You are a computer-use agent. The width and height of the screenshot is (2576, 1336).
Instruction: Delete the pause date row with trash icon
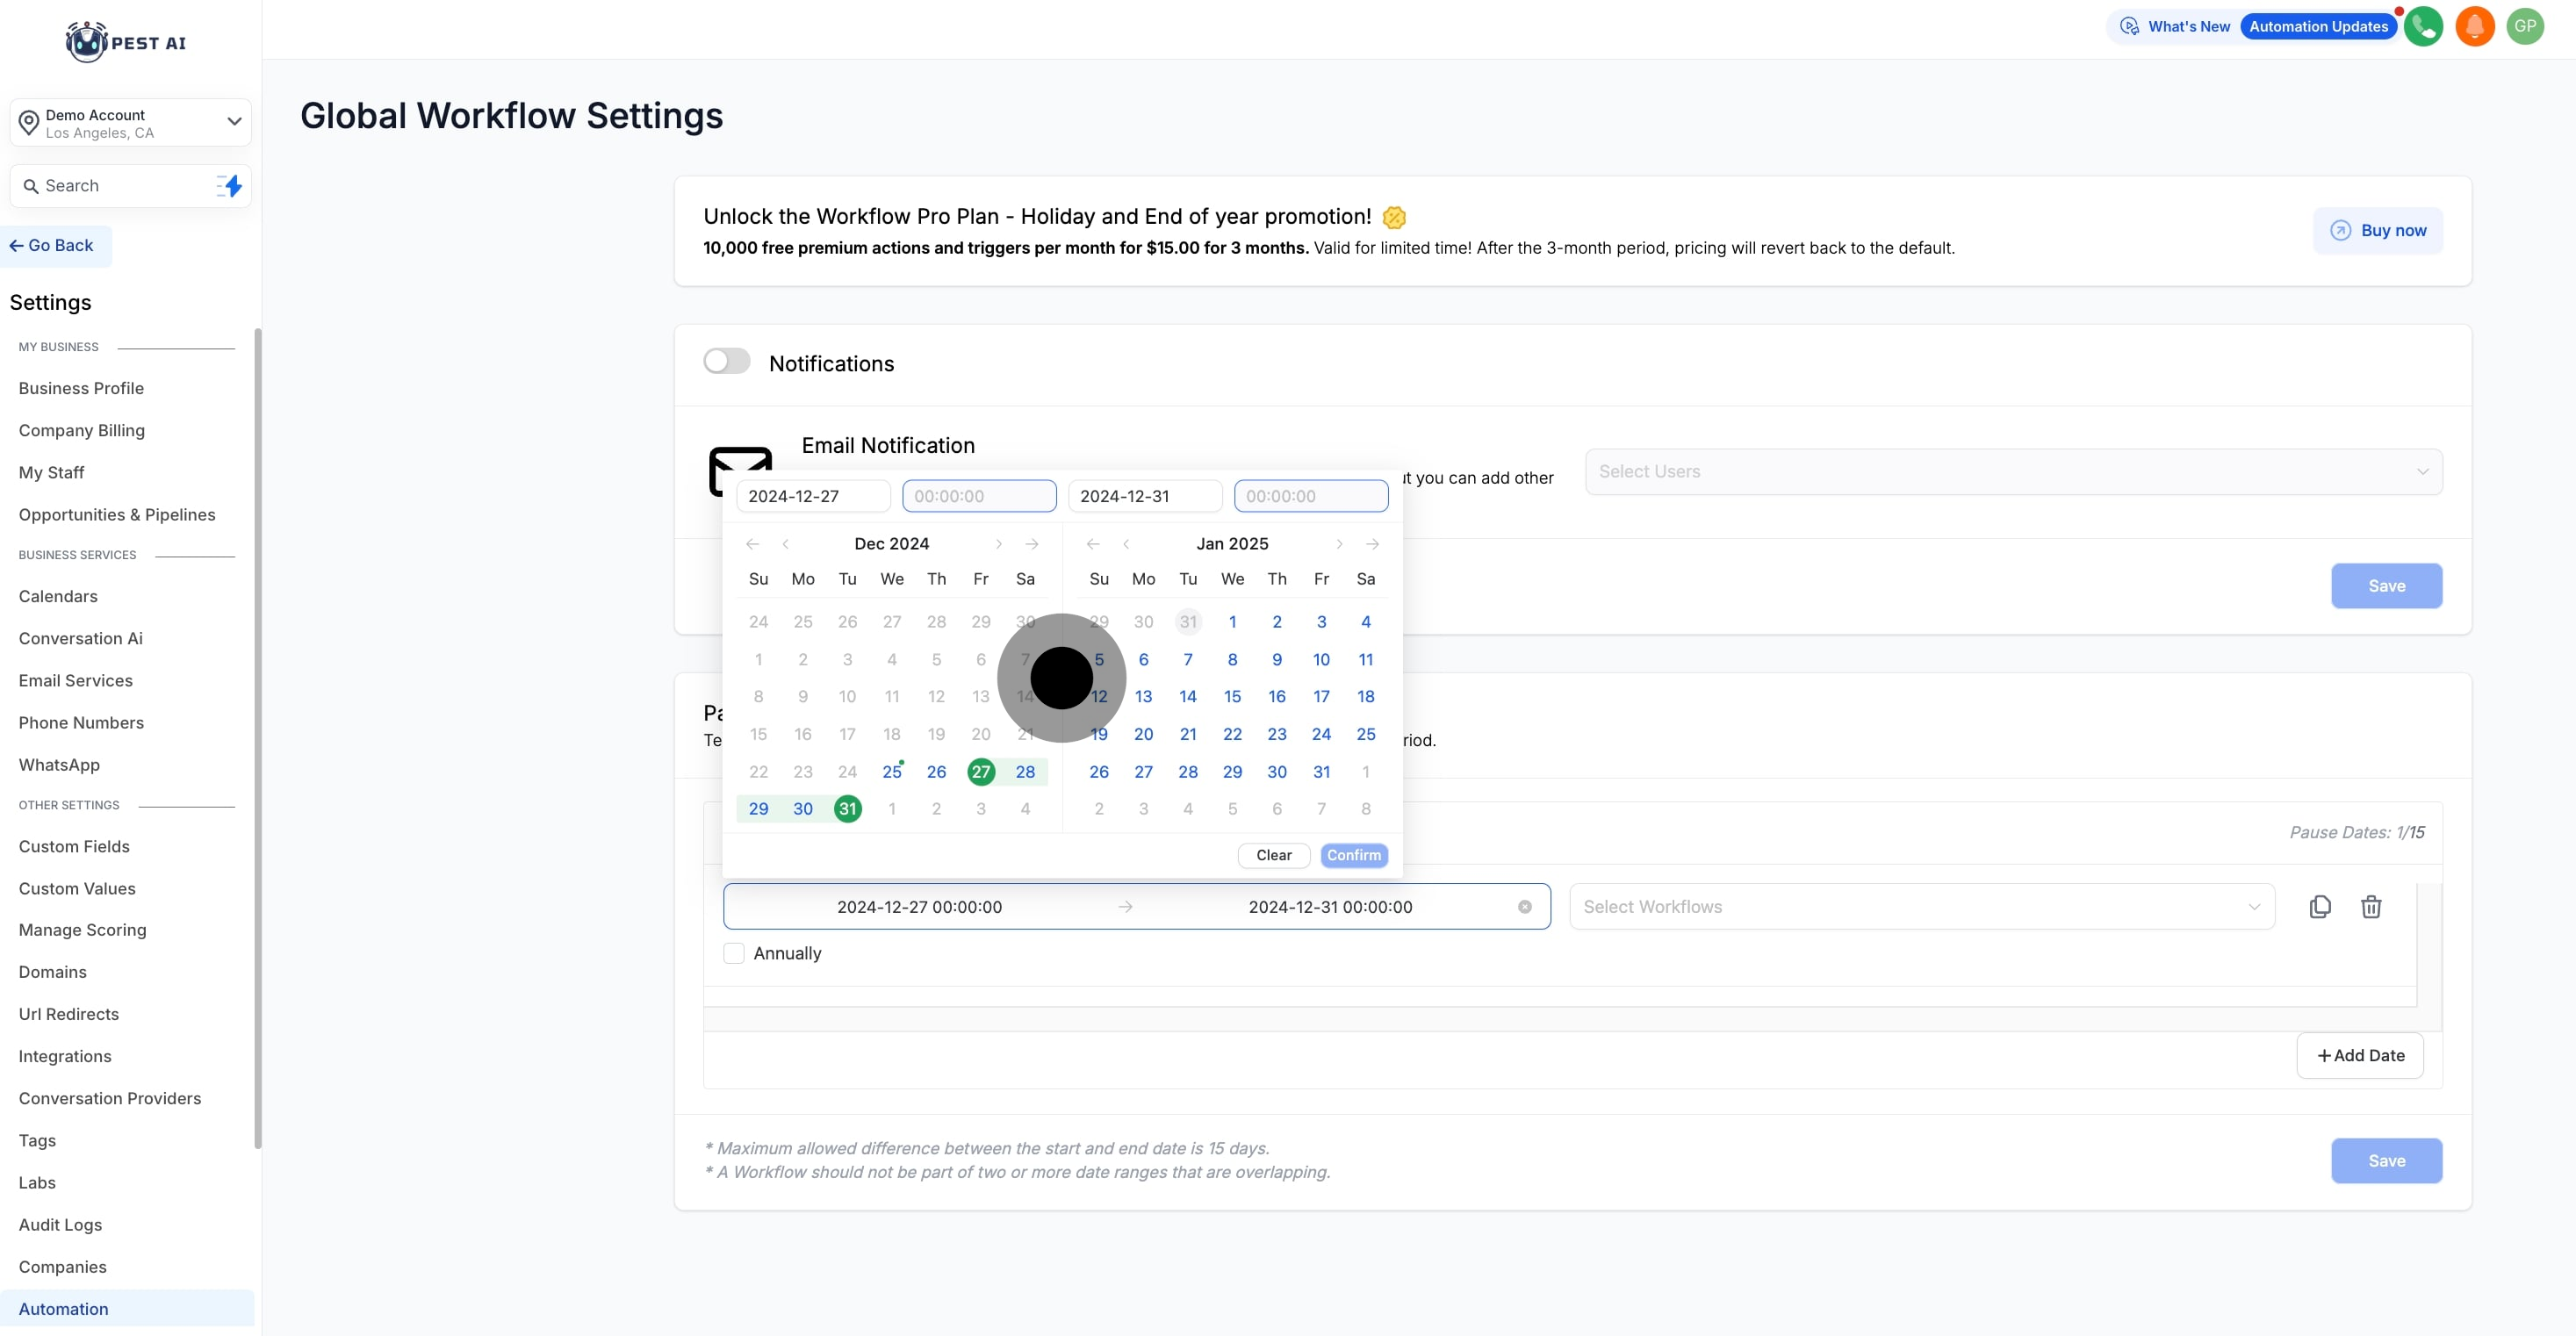(2371, 907)
